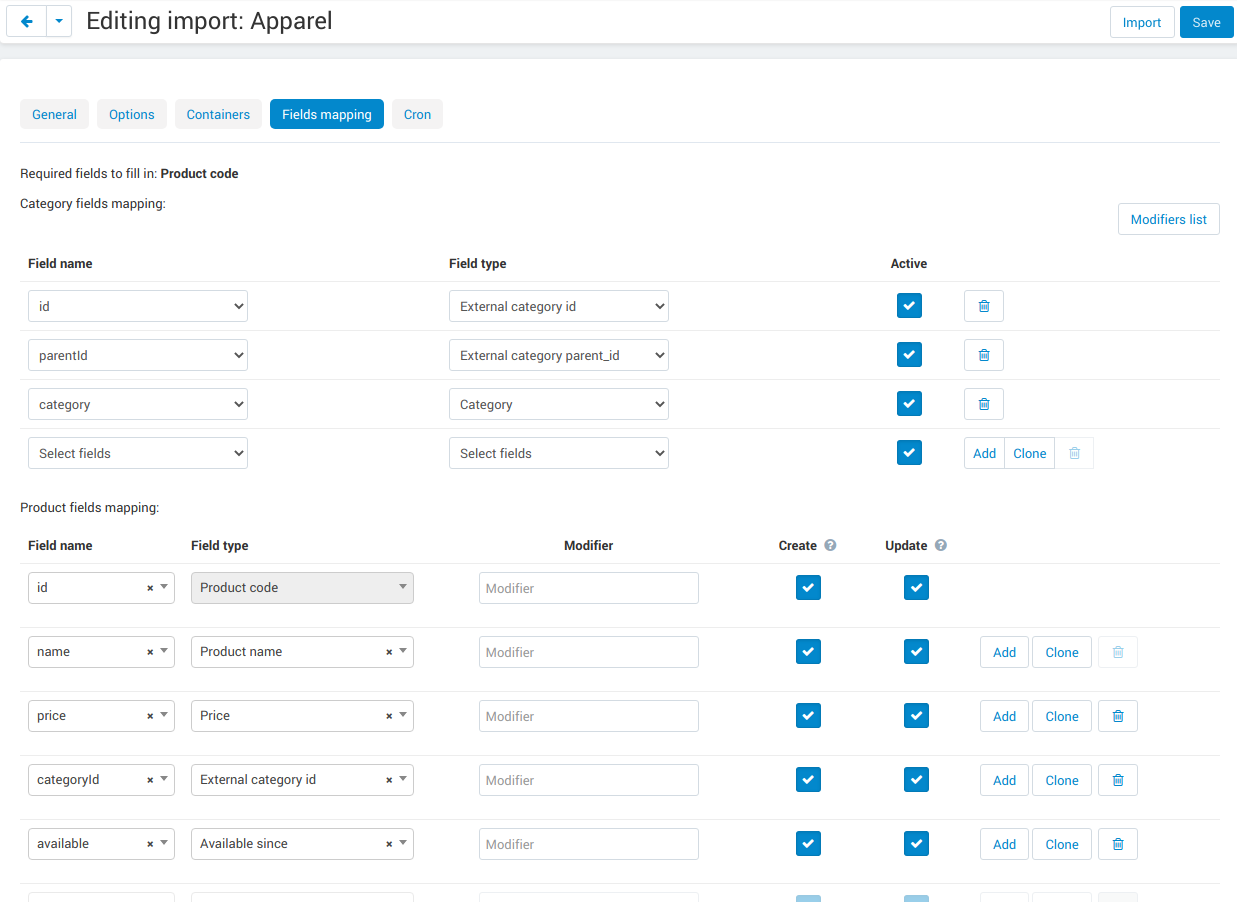Focus the Modifier input for price row

[x=589, y=716]
